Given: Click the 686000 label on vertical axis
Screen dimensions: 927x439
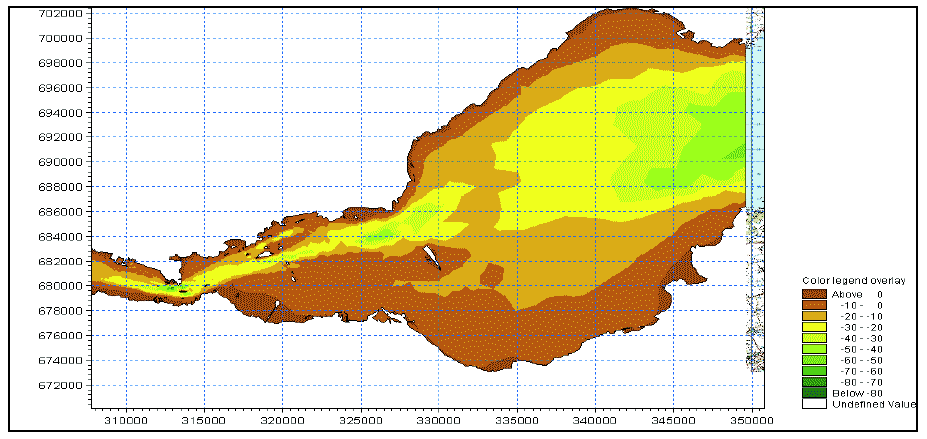Looking at the screenshot, I should (x=58, y=212).
